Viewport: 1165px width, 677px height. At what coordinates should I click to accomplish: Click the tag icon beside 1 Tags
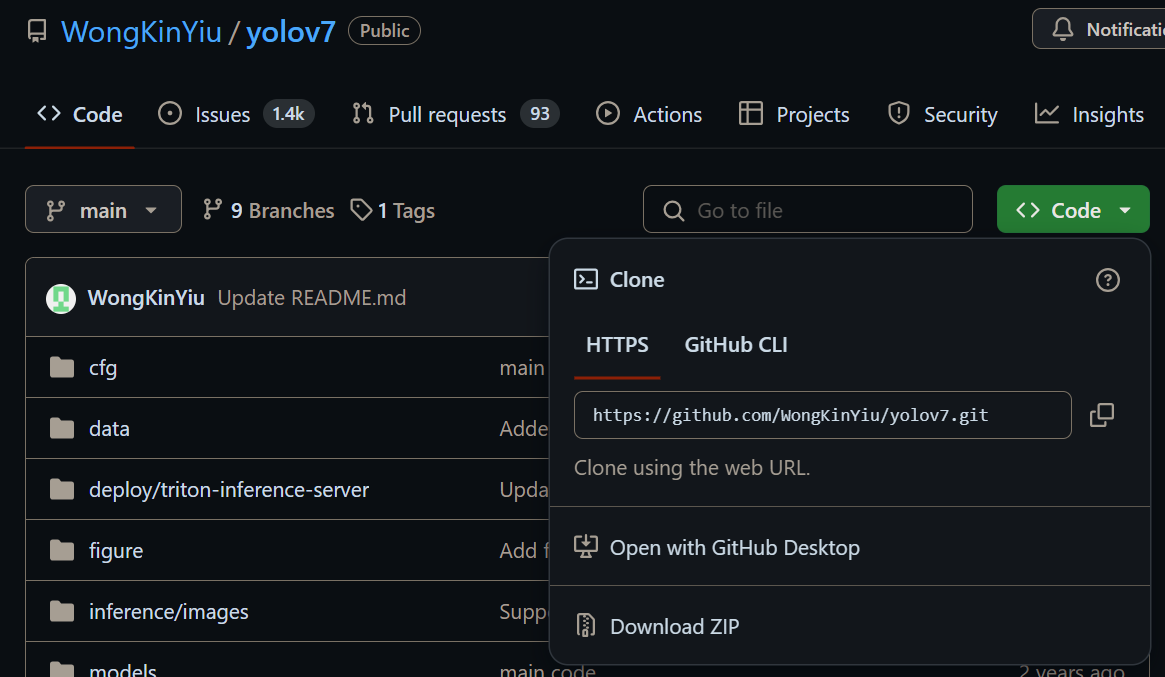tap(361, 210)
